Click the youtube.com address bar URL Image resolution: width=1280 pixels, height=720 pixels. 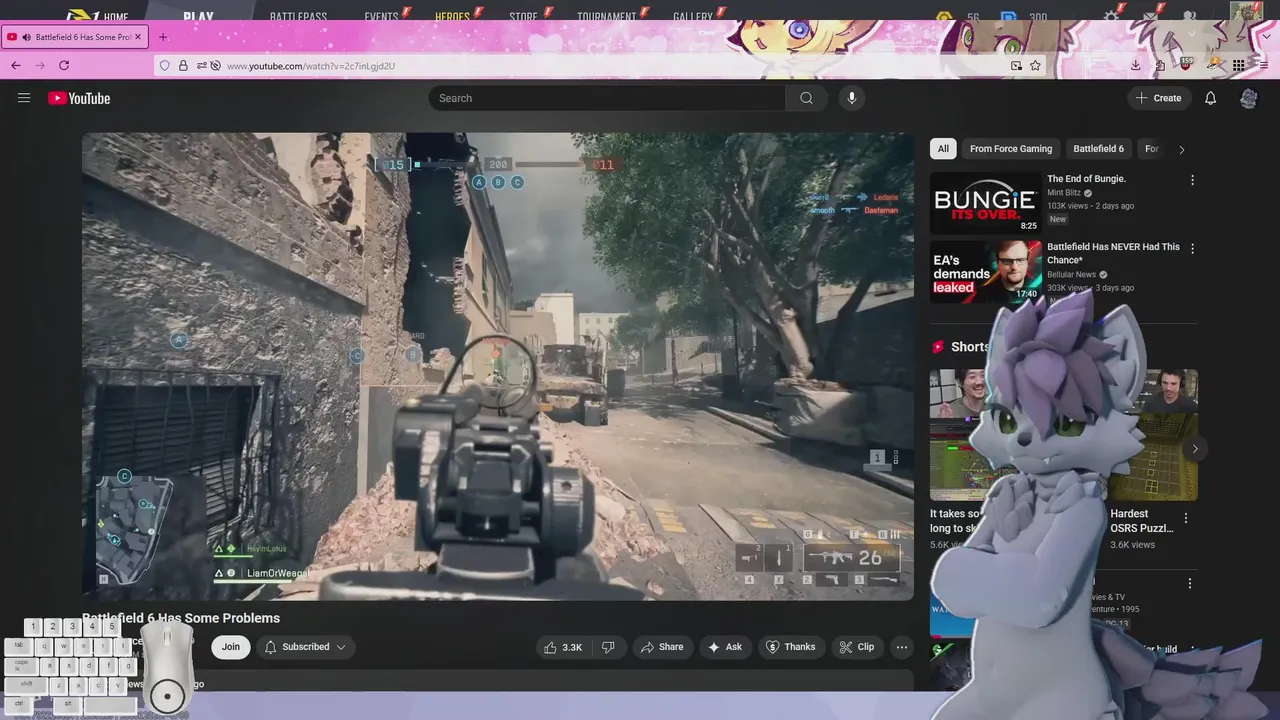pyautogui.click(x=310, y=66)
